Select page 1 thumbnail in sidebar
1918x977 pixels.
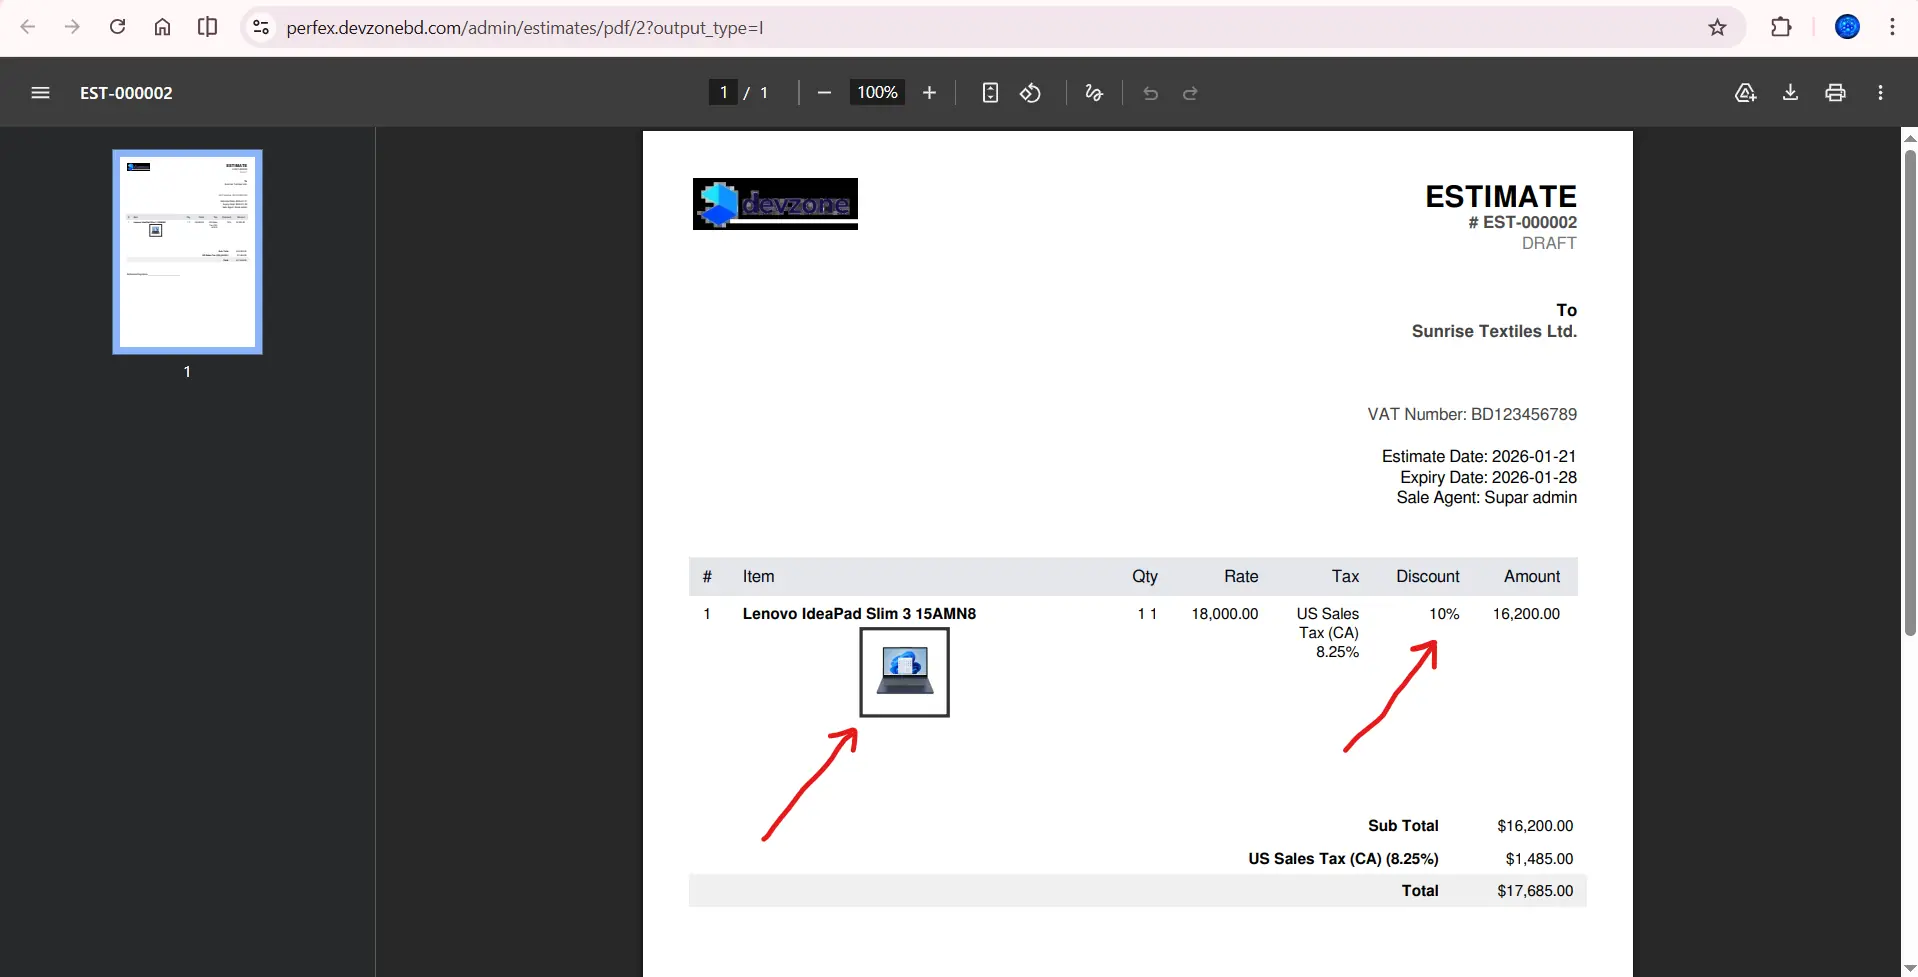click(187, 252)
